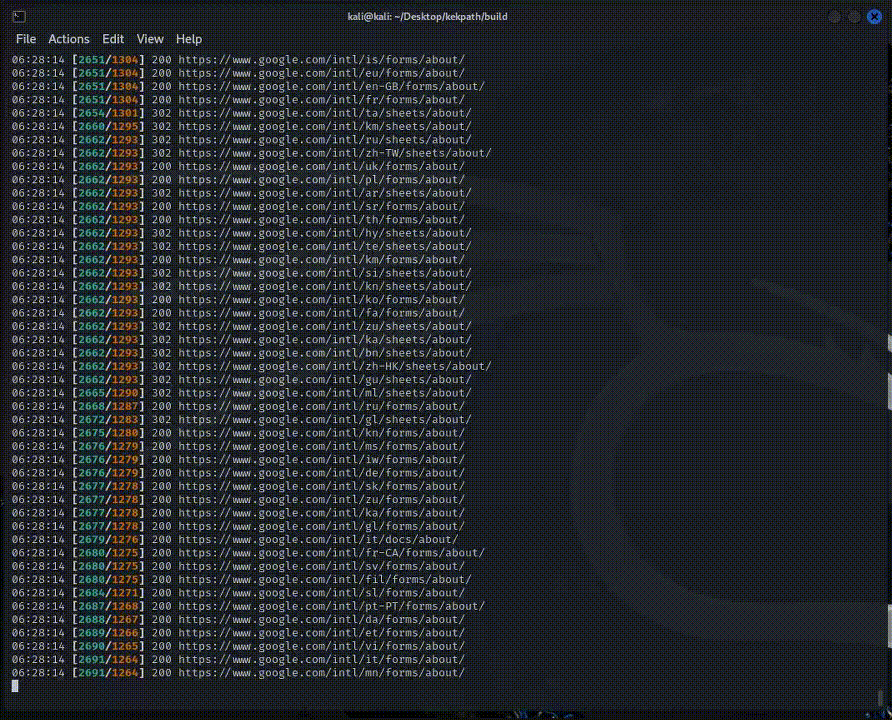The width and height of the screenshot is (892, 720).
Task: Click the intl/pl/forms/about/ URL
Action: pos(321,179)
